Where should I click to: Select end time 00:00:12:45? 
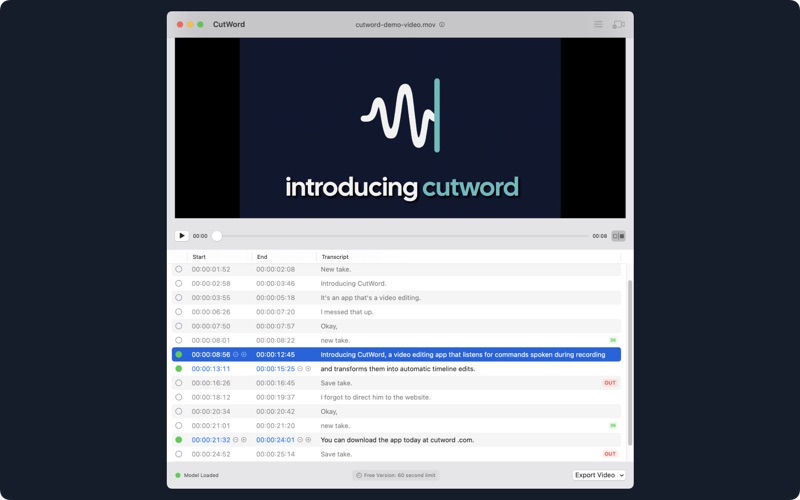pyautogui.click(x=275, y=354)
